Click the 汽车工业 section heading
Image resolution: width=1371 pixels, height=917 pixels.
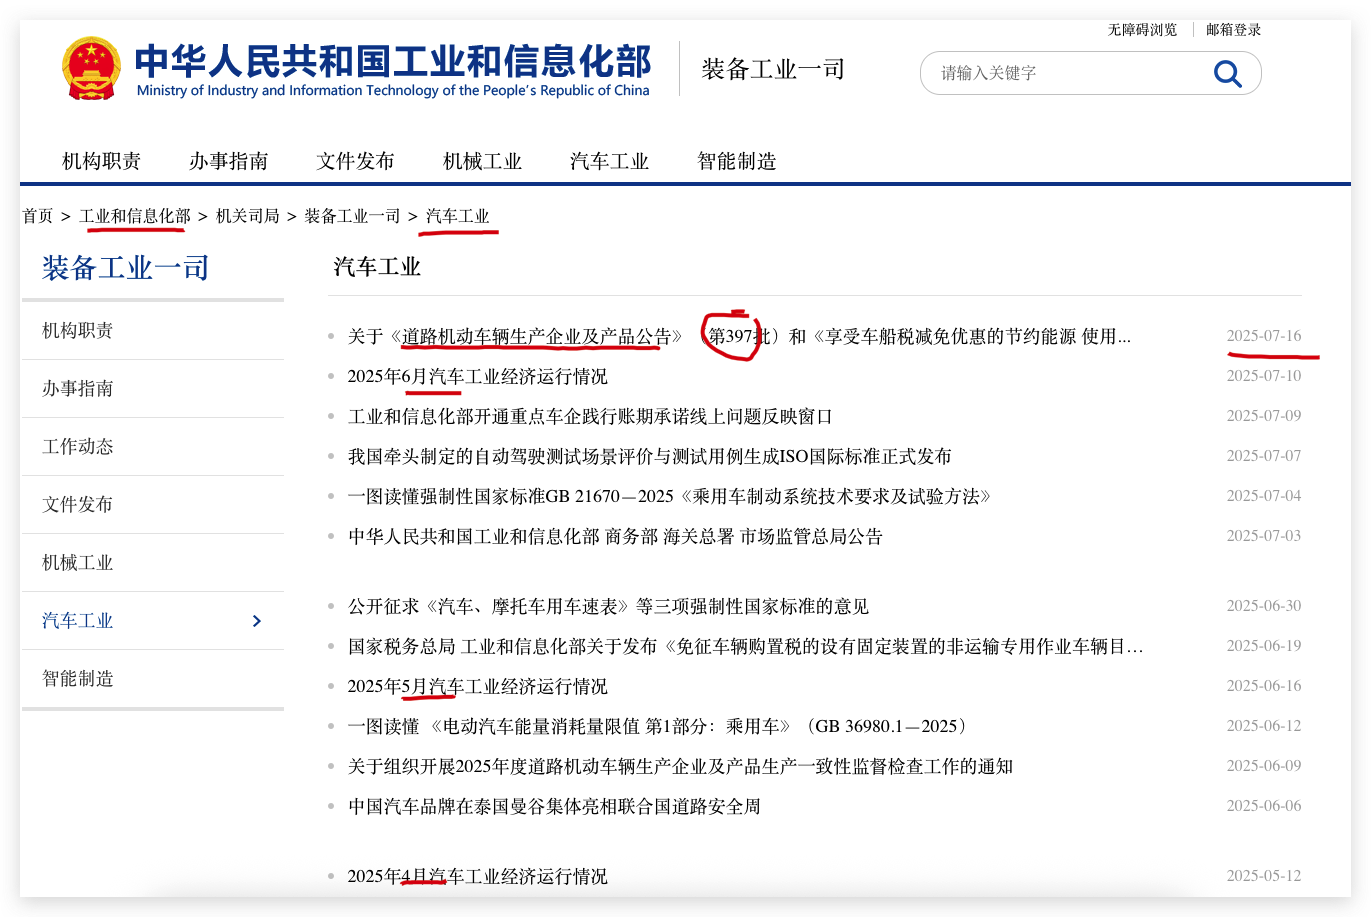pos(377,267)
